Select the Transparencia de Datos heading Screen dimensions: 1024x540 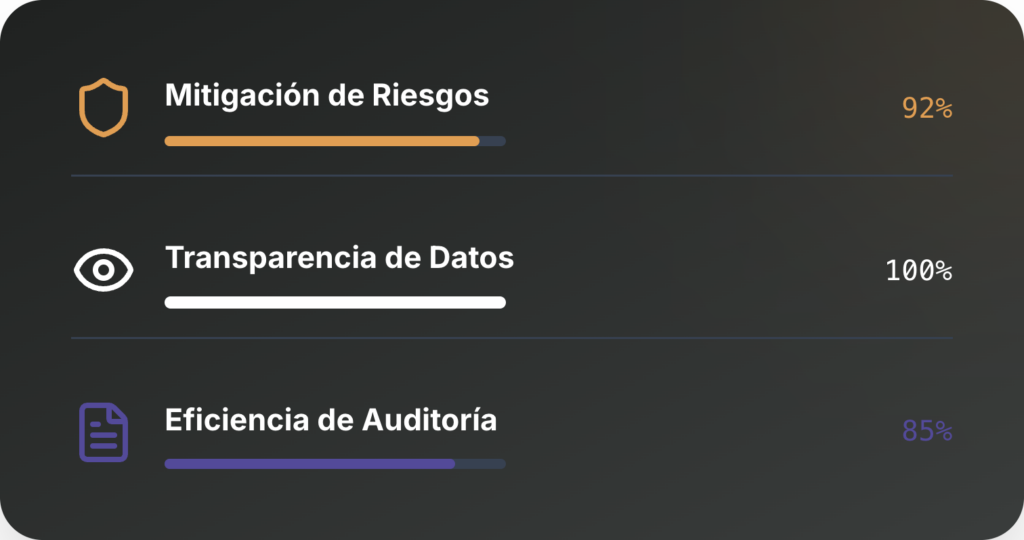coord(339,258)
